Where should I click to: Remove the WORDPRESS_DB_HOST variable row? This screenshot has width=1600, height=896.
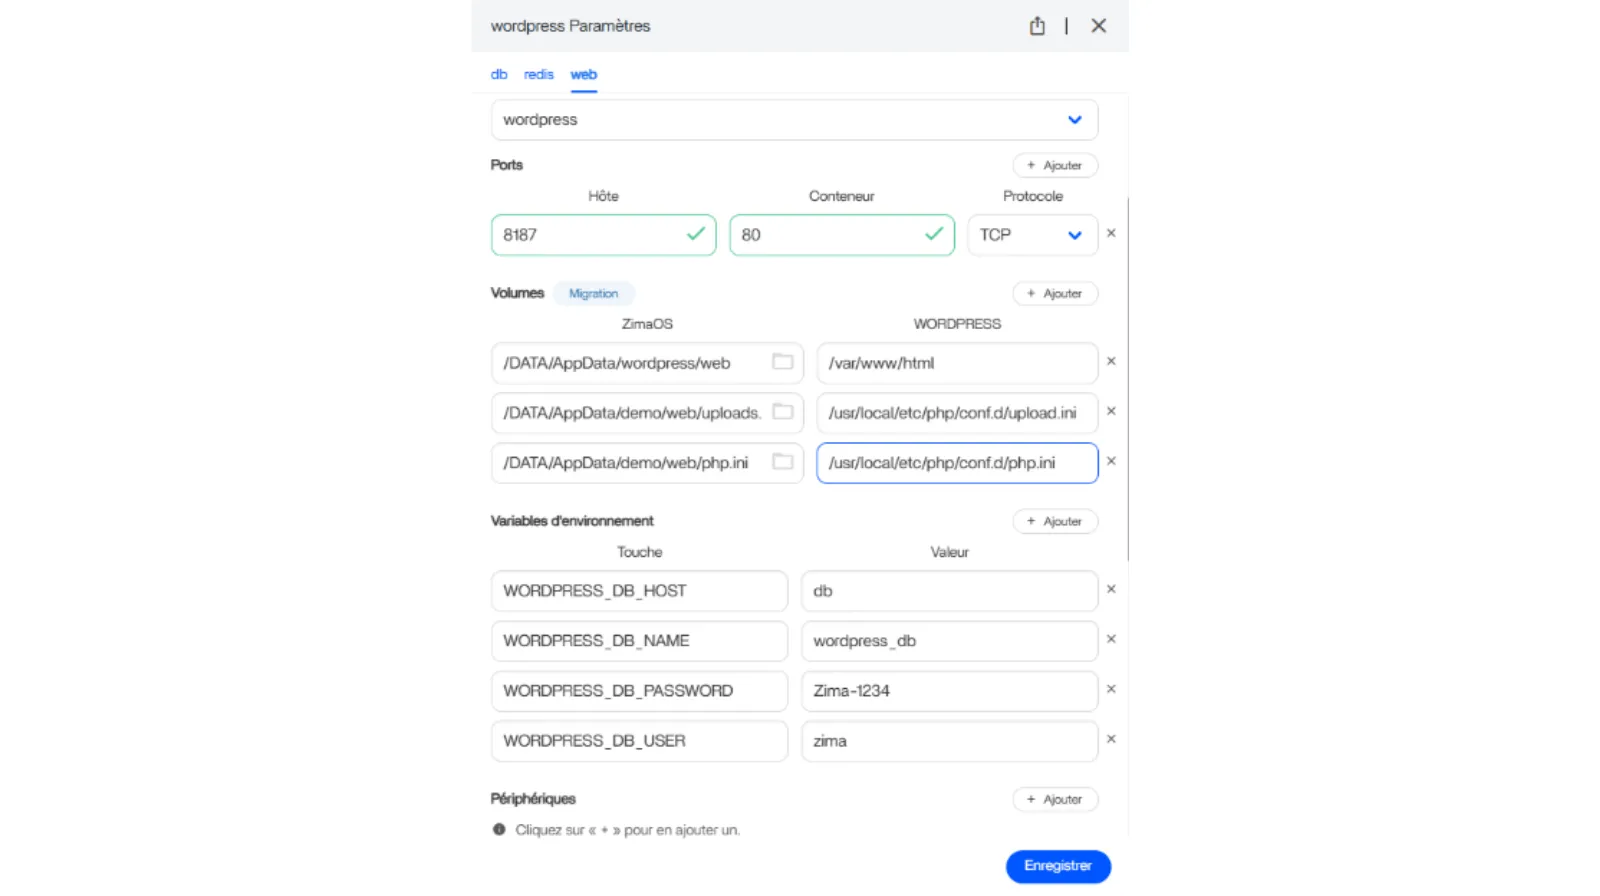pyautogui.click(x=1111, y=590)
